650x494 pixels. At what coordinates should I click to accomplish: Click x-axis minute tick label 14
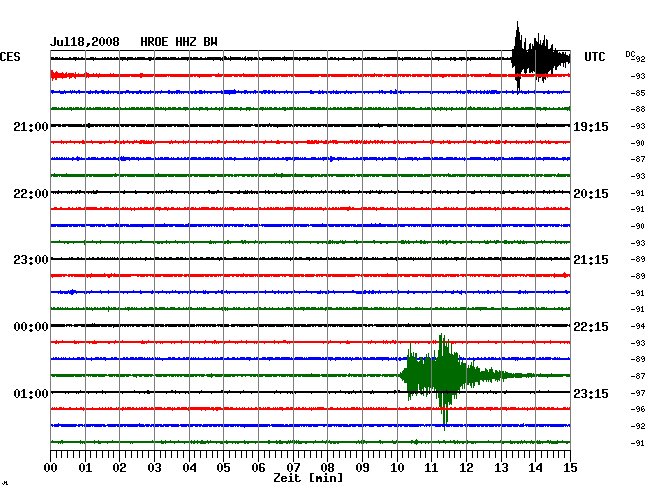(x=535, y=468)
